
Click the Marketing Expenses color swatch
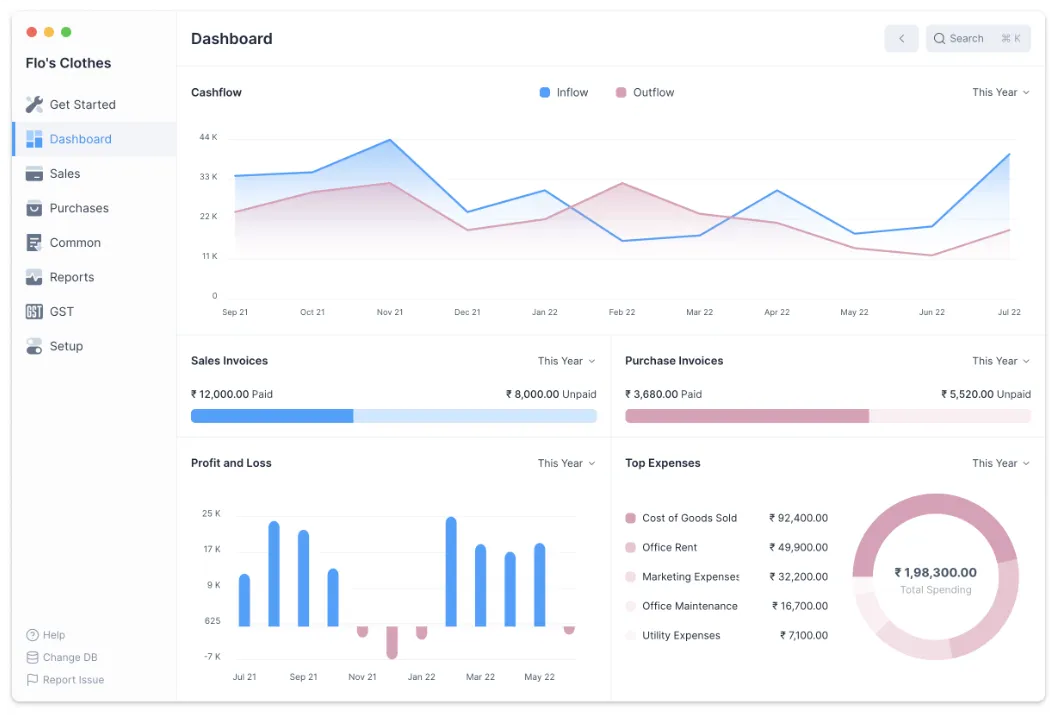pos(630,576)
